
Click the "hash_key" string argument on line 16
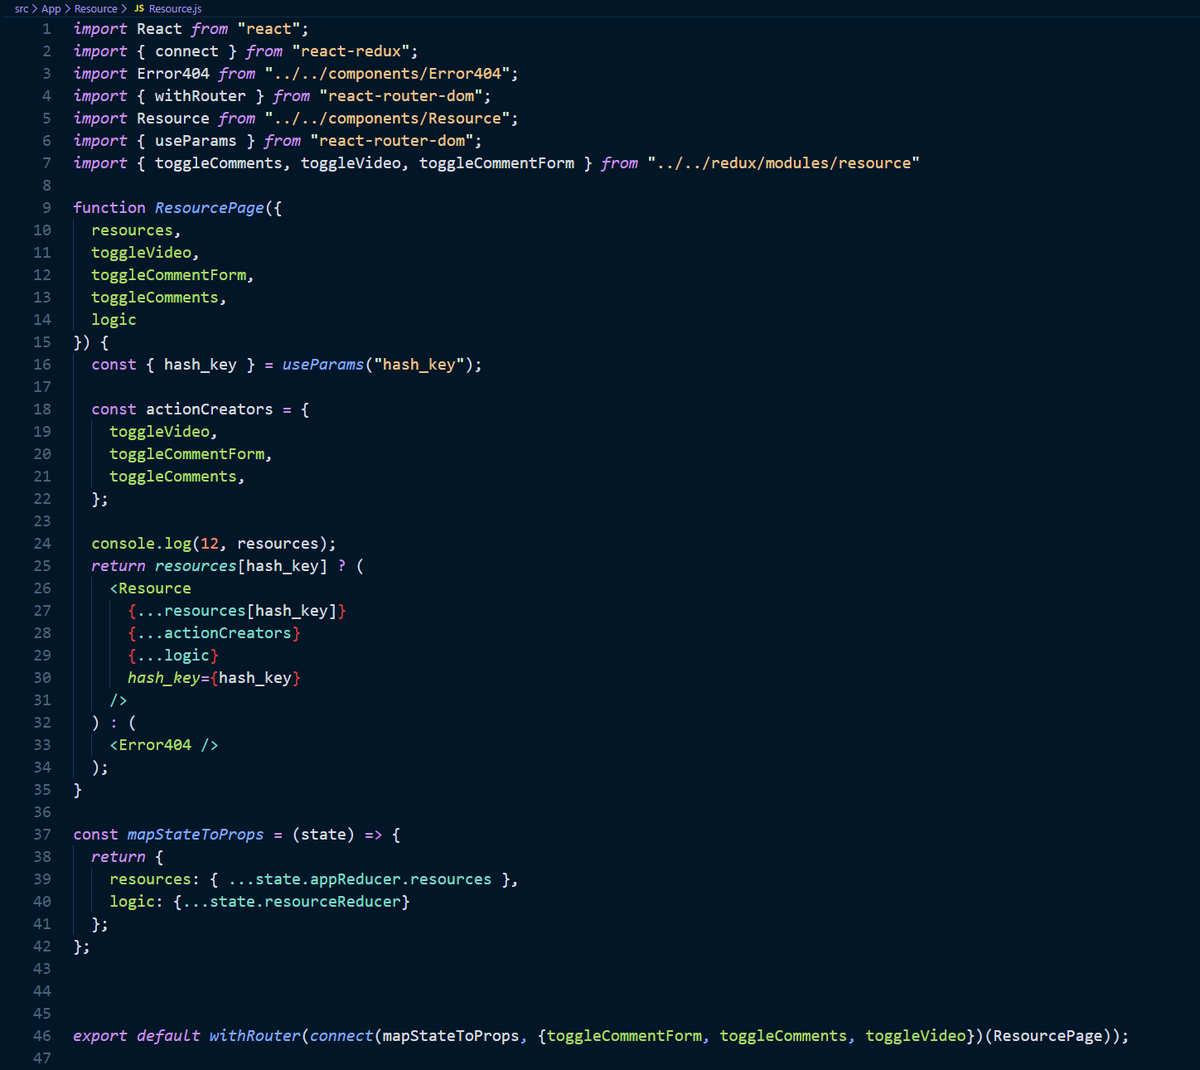point(419,365)
